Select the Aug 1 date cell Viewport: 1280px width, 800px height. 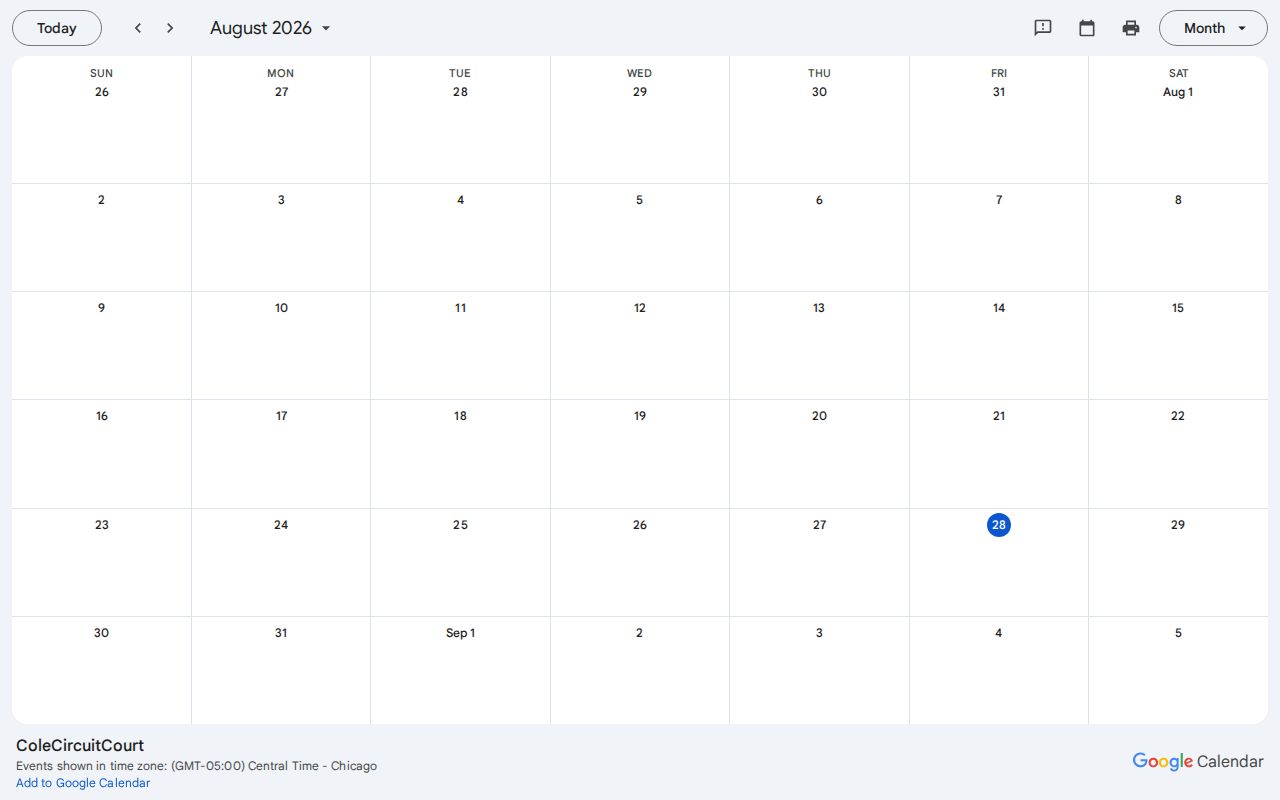(x=1178, y=92)
